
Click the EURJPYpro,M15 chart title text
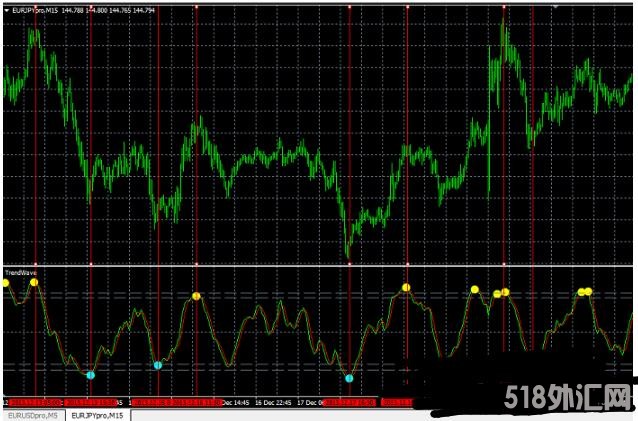[x=39, y=9]
